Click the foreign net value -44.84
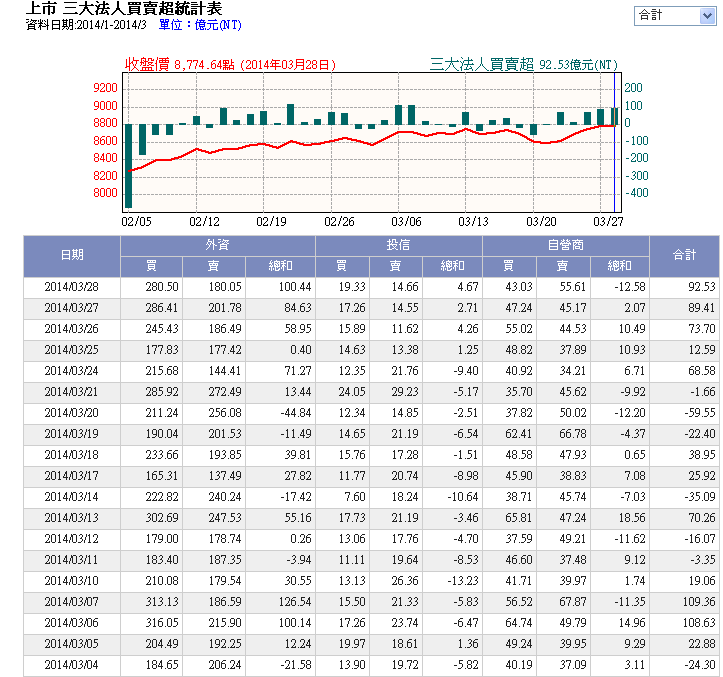This screenshot has height=677, width=723. tap(296, 413)
